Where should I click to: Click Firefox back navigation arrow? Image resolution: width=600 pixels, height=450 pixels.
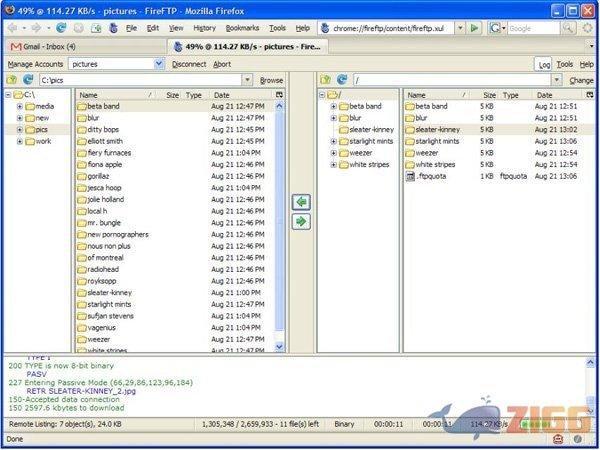click(x=13, y=28)
